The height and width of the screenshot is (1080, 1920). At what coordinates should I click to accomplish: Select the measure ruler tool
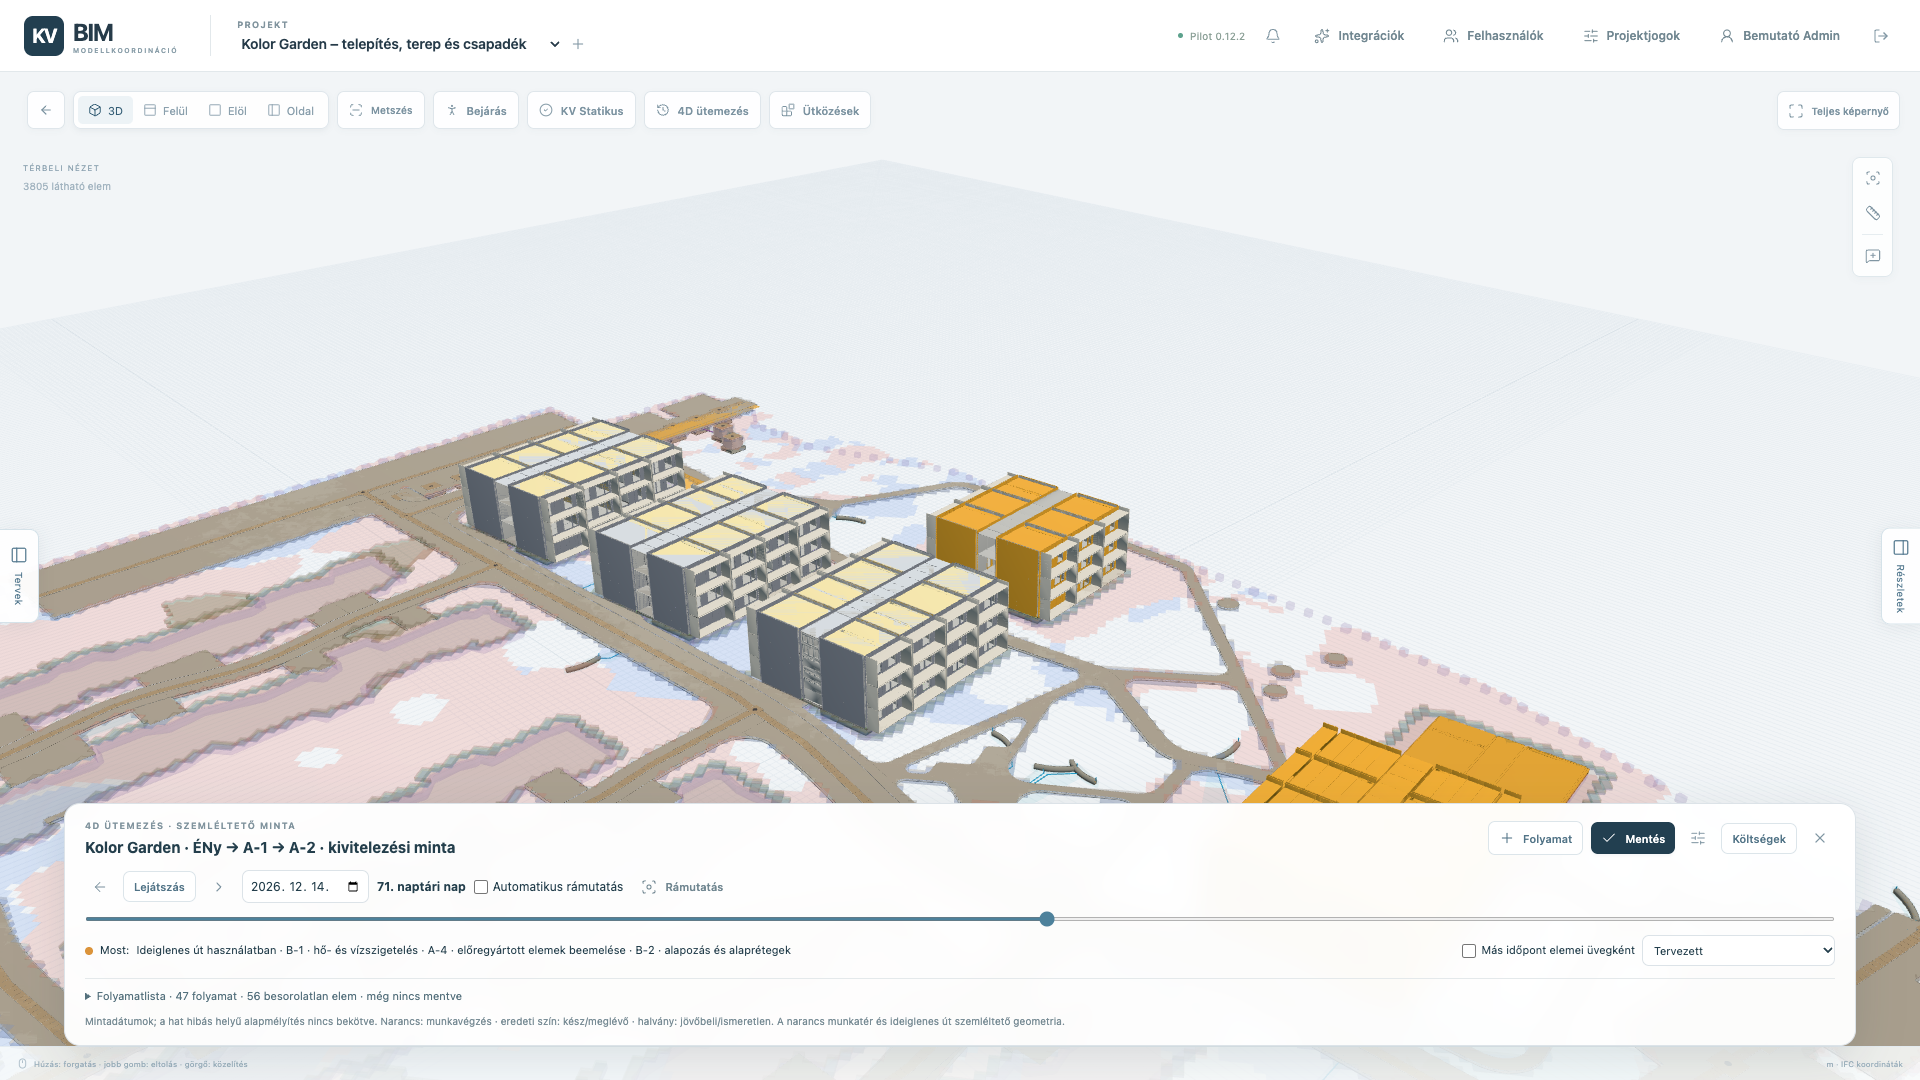tap(1873, 213)
